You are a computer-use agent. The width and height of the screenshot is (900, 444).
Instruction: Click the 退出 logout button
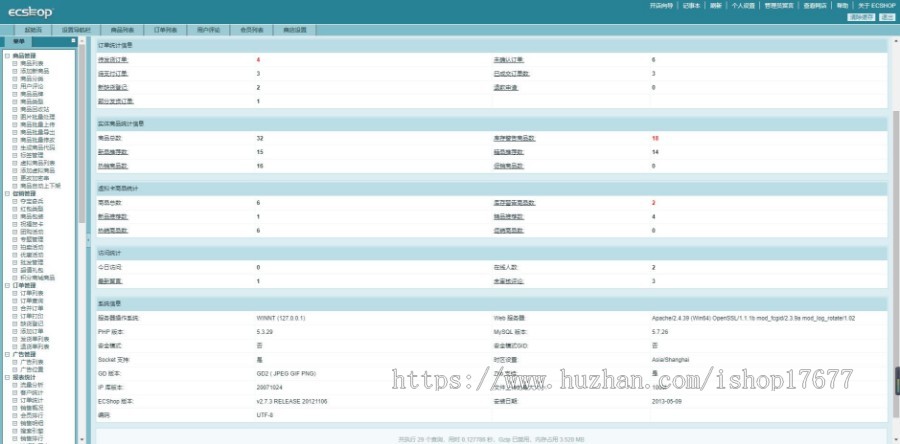[886, 17]
